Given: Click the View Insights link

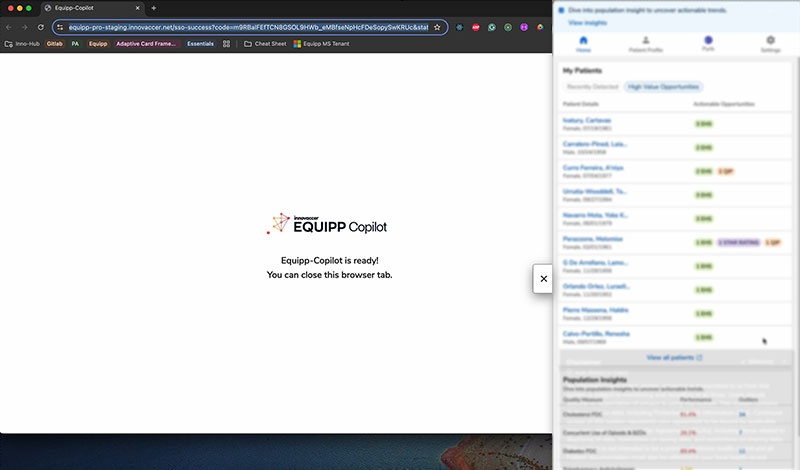Looking at the screenshot, I should tap(586, 21).
